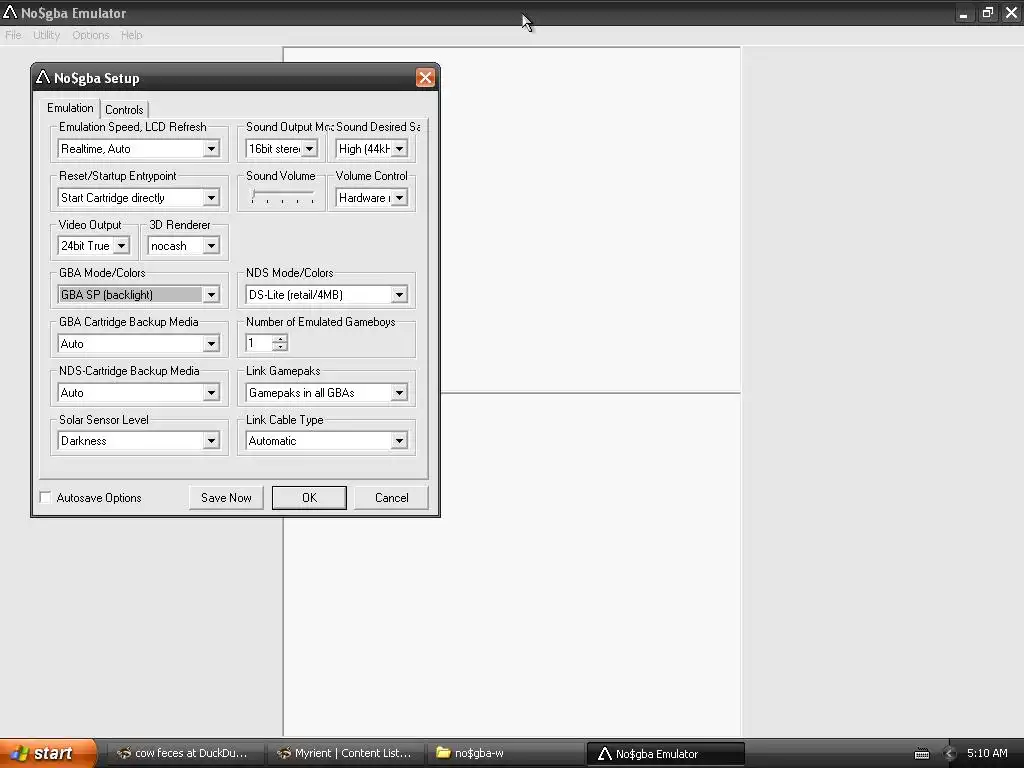Decrease Number of Emulated Gameboys with down arrow

pos(280,347)
